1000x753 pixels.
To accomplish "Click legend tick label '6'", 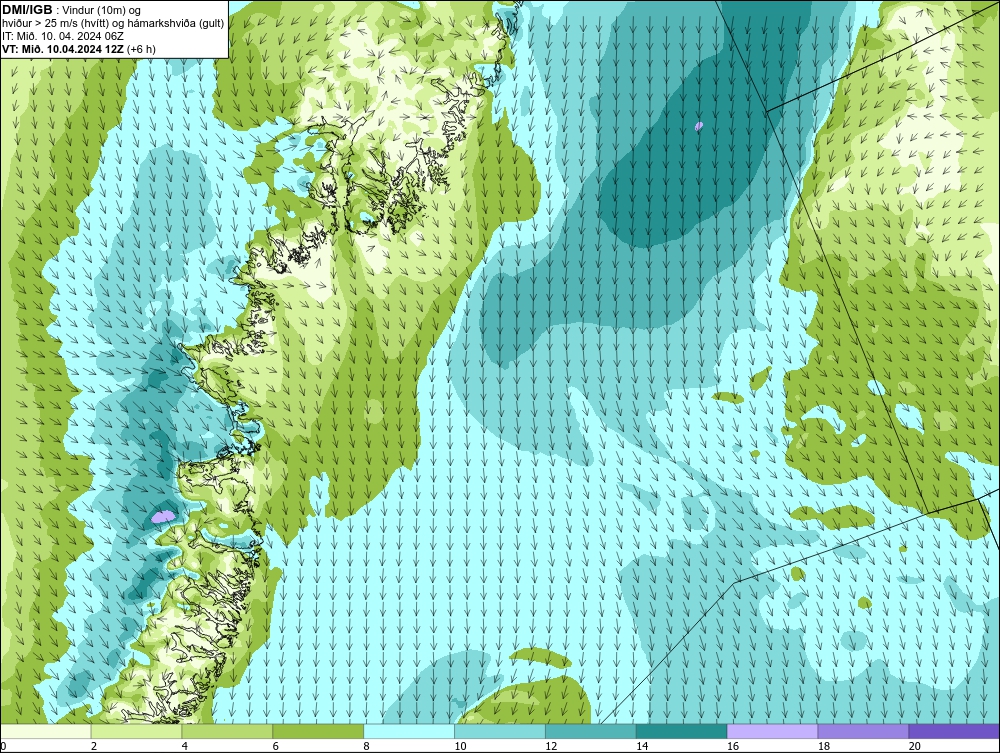I will click(x=276, y=746).
